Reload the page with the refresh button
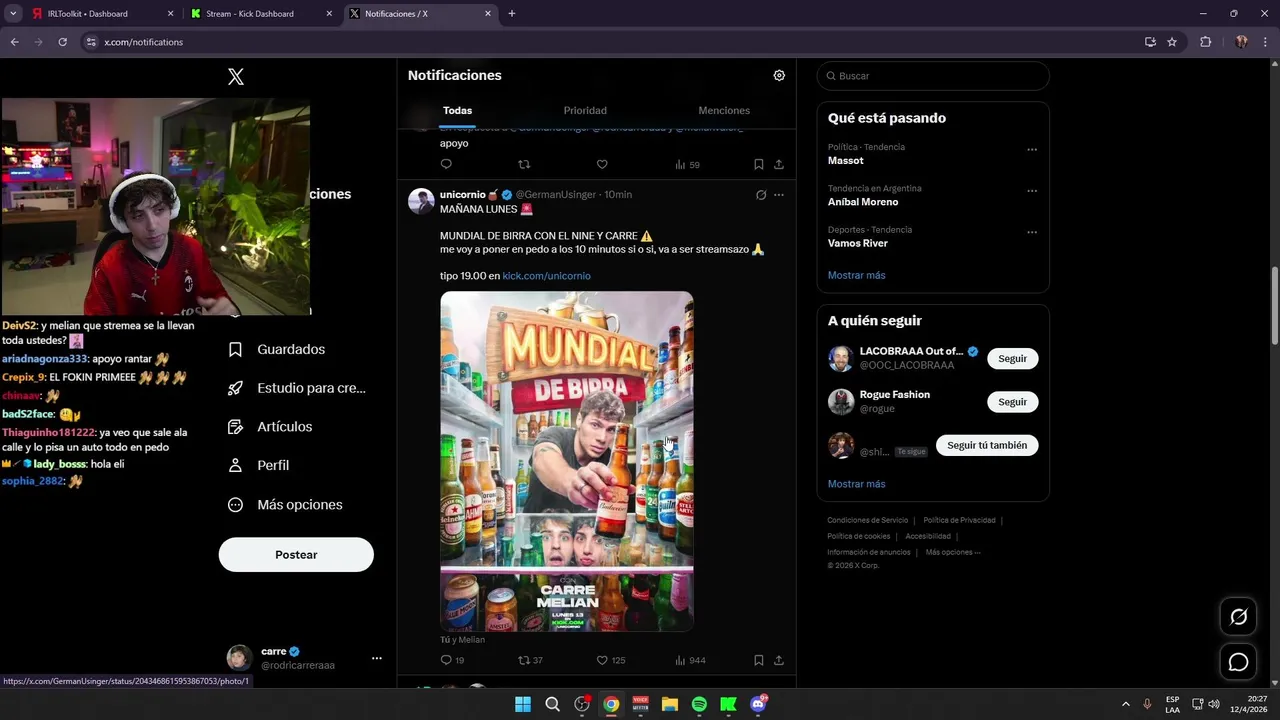This screenshot has height=720, width=1280. [x=62, y=42]
